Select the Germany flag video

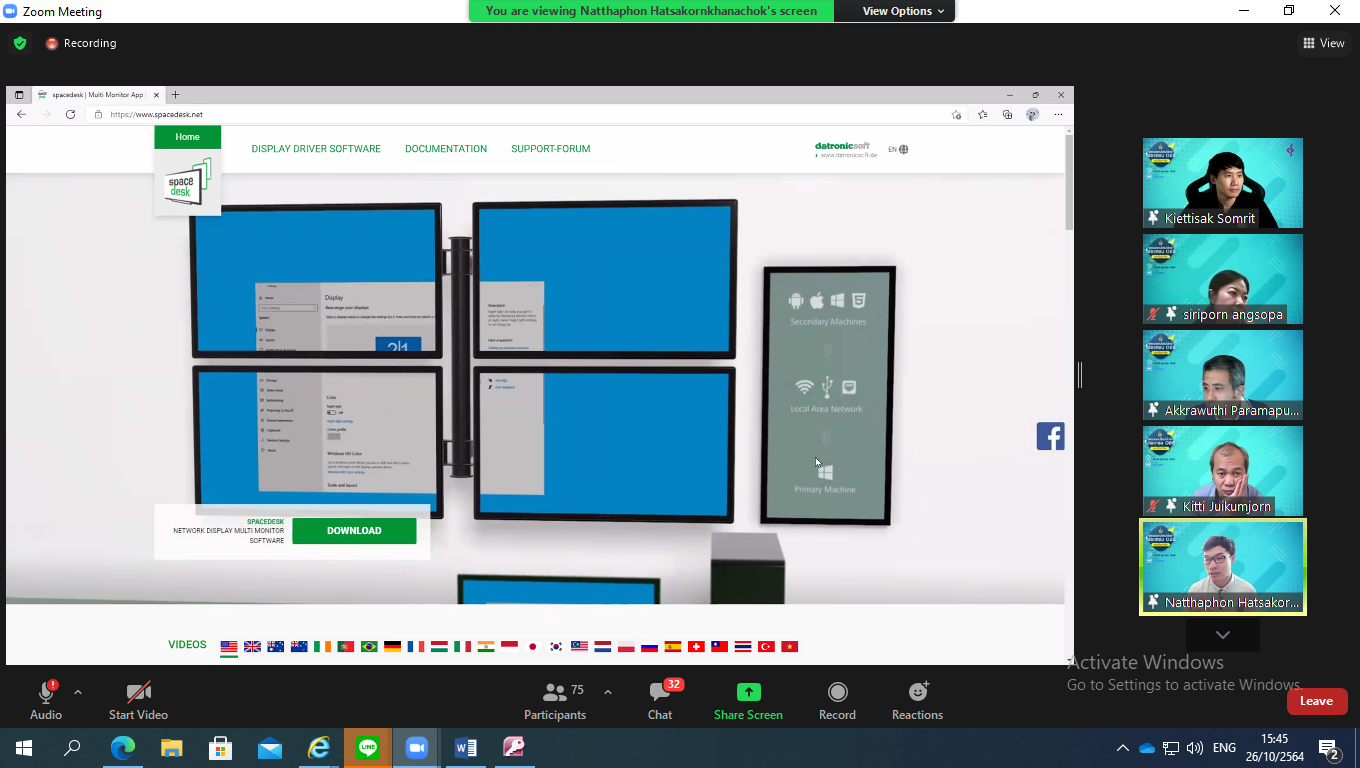[x=392, y=647]
